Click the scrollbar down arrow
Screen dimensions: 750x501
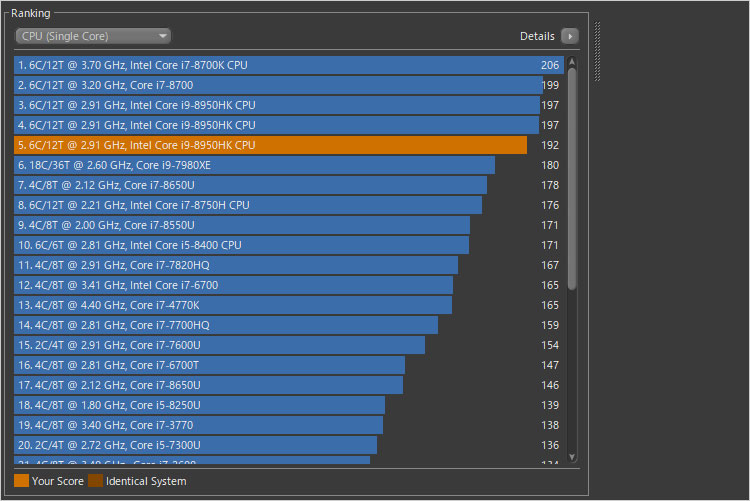point(572,457)
